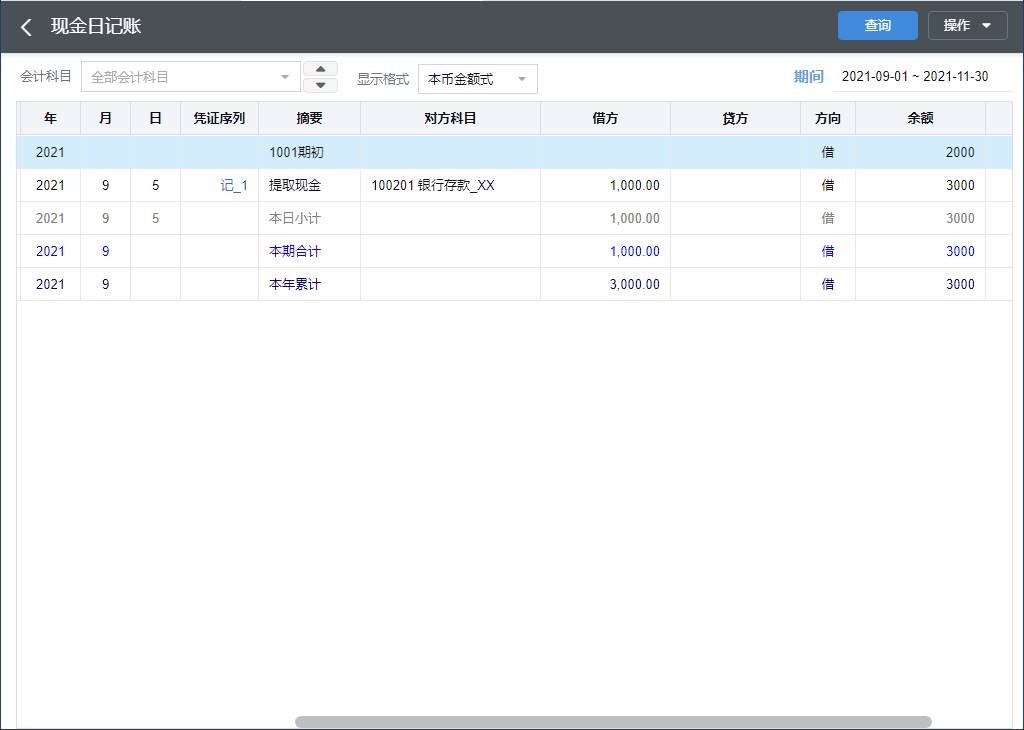Click the 凭证序列 column header

point(219,118)
